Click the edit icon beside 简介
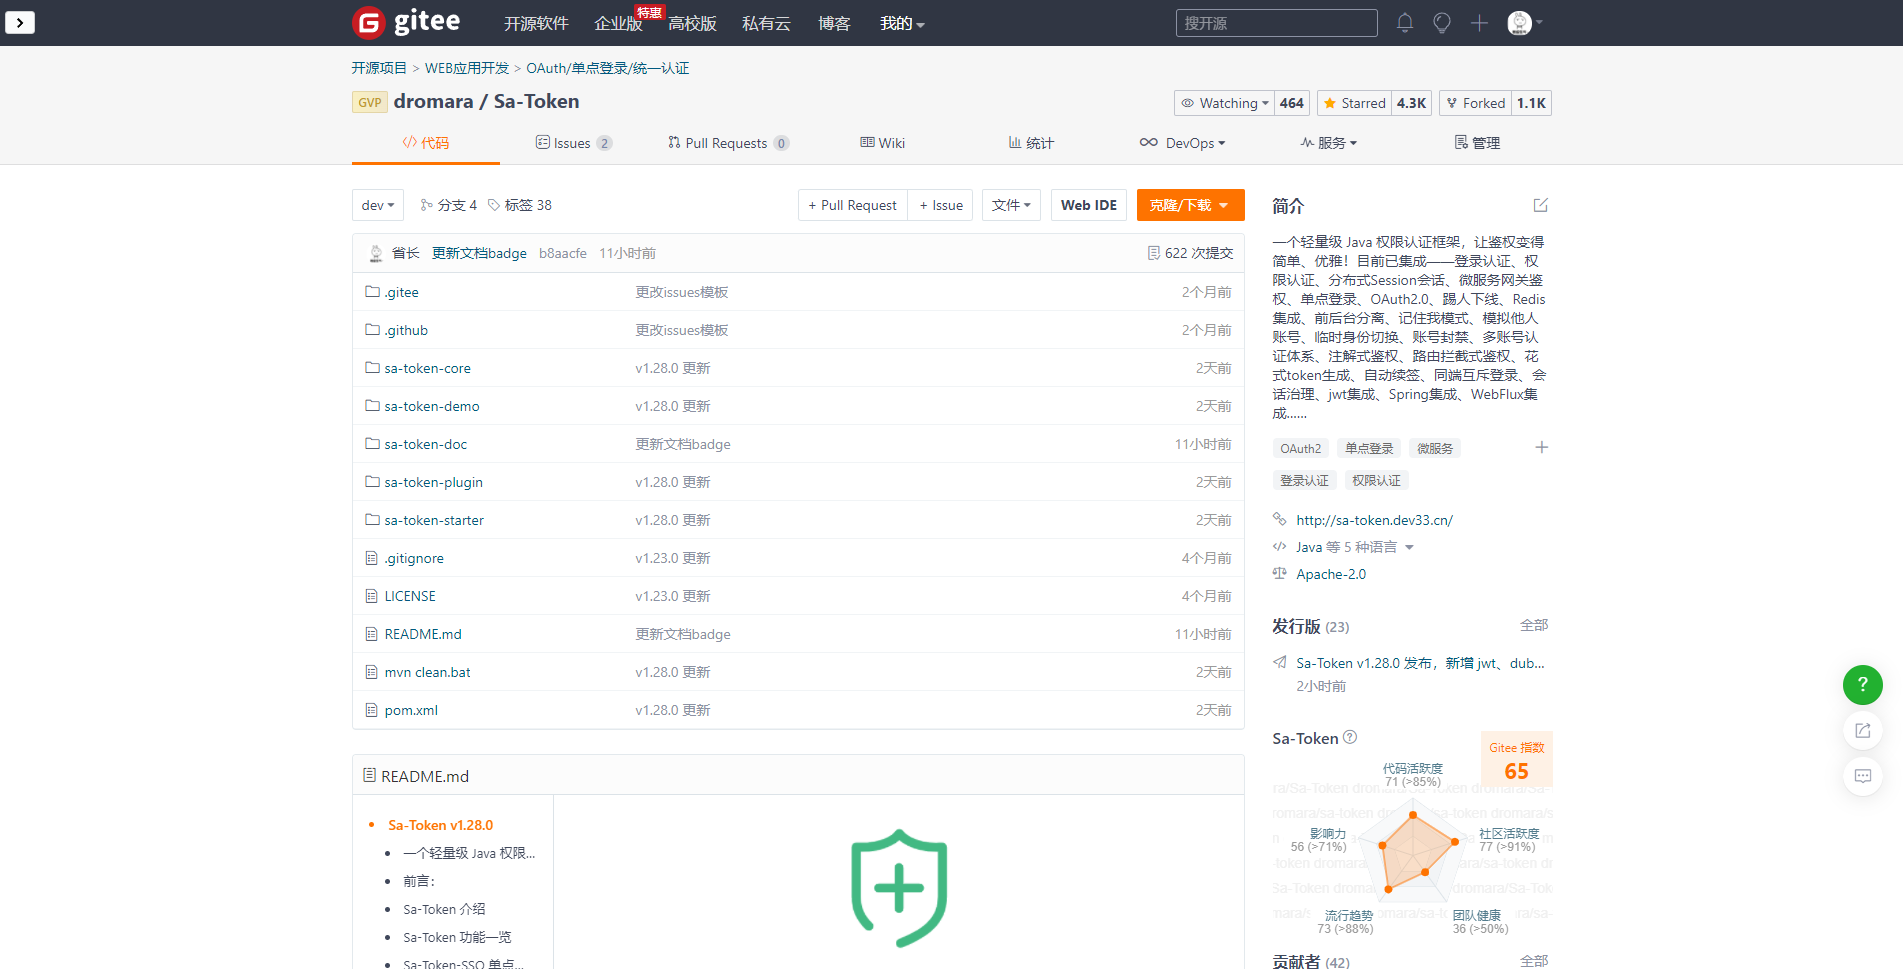The image size is (1903, 969). pos(1541,205)
